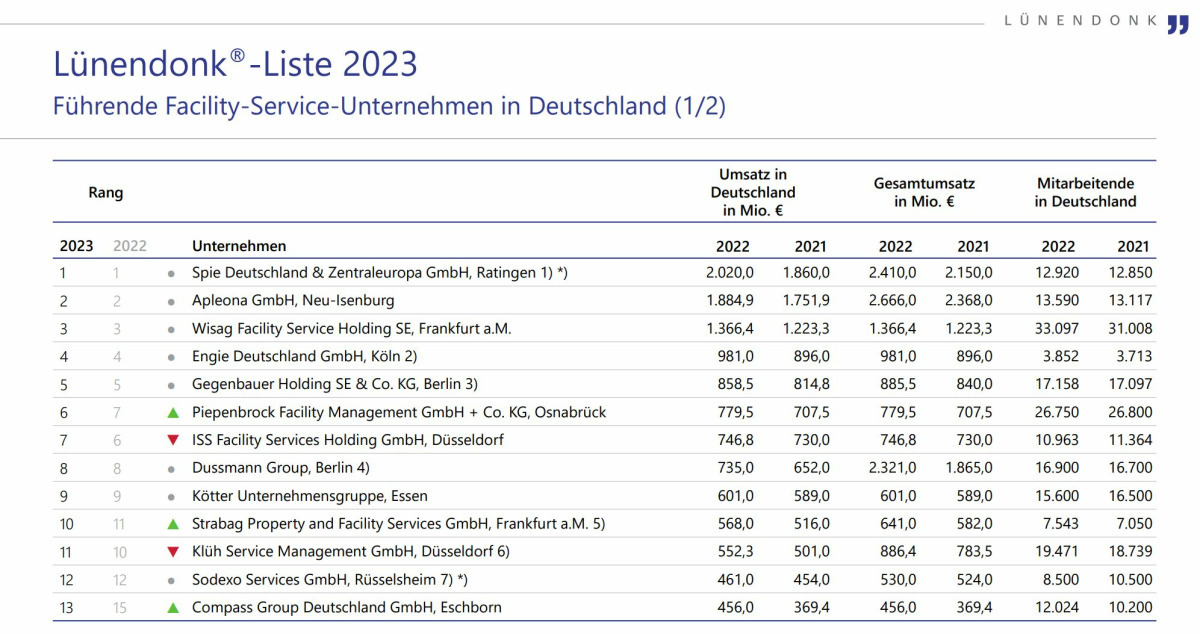Viewport: 1200px width, 634px height.
Task: Select the Compass Group employee count "12.024"
Action: pos(1056,607)
